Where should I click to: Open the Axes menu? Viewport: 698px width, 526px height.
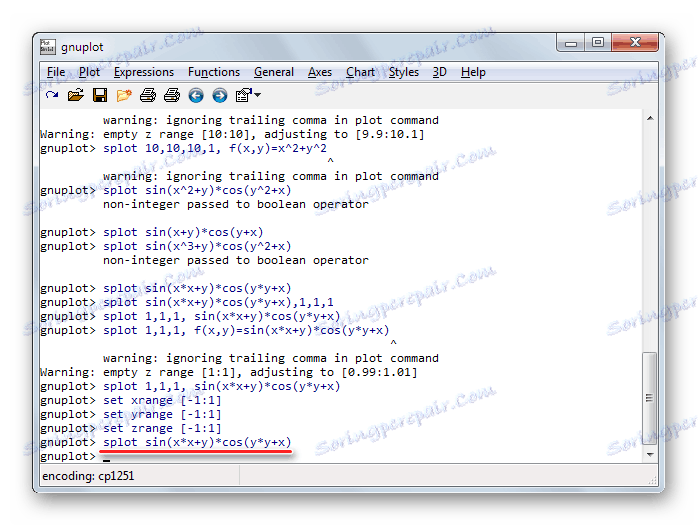coord(320,72)
